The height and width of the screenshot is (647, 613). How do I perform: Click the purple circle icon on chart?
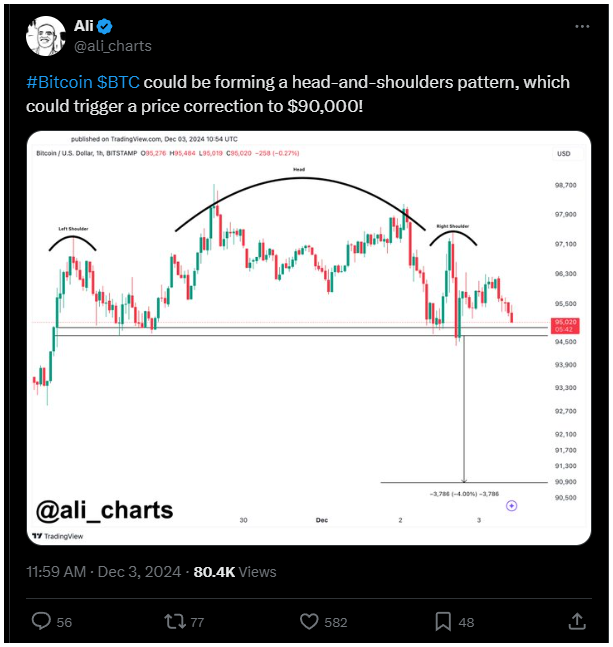(x=512, y=505)
